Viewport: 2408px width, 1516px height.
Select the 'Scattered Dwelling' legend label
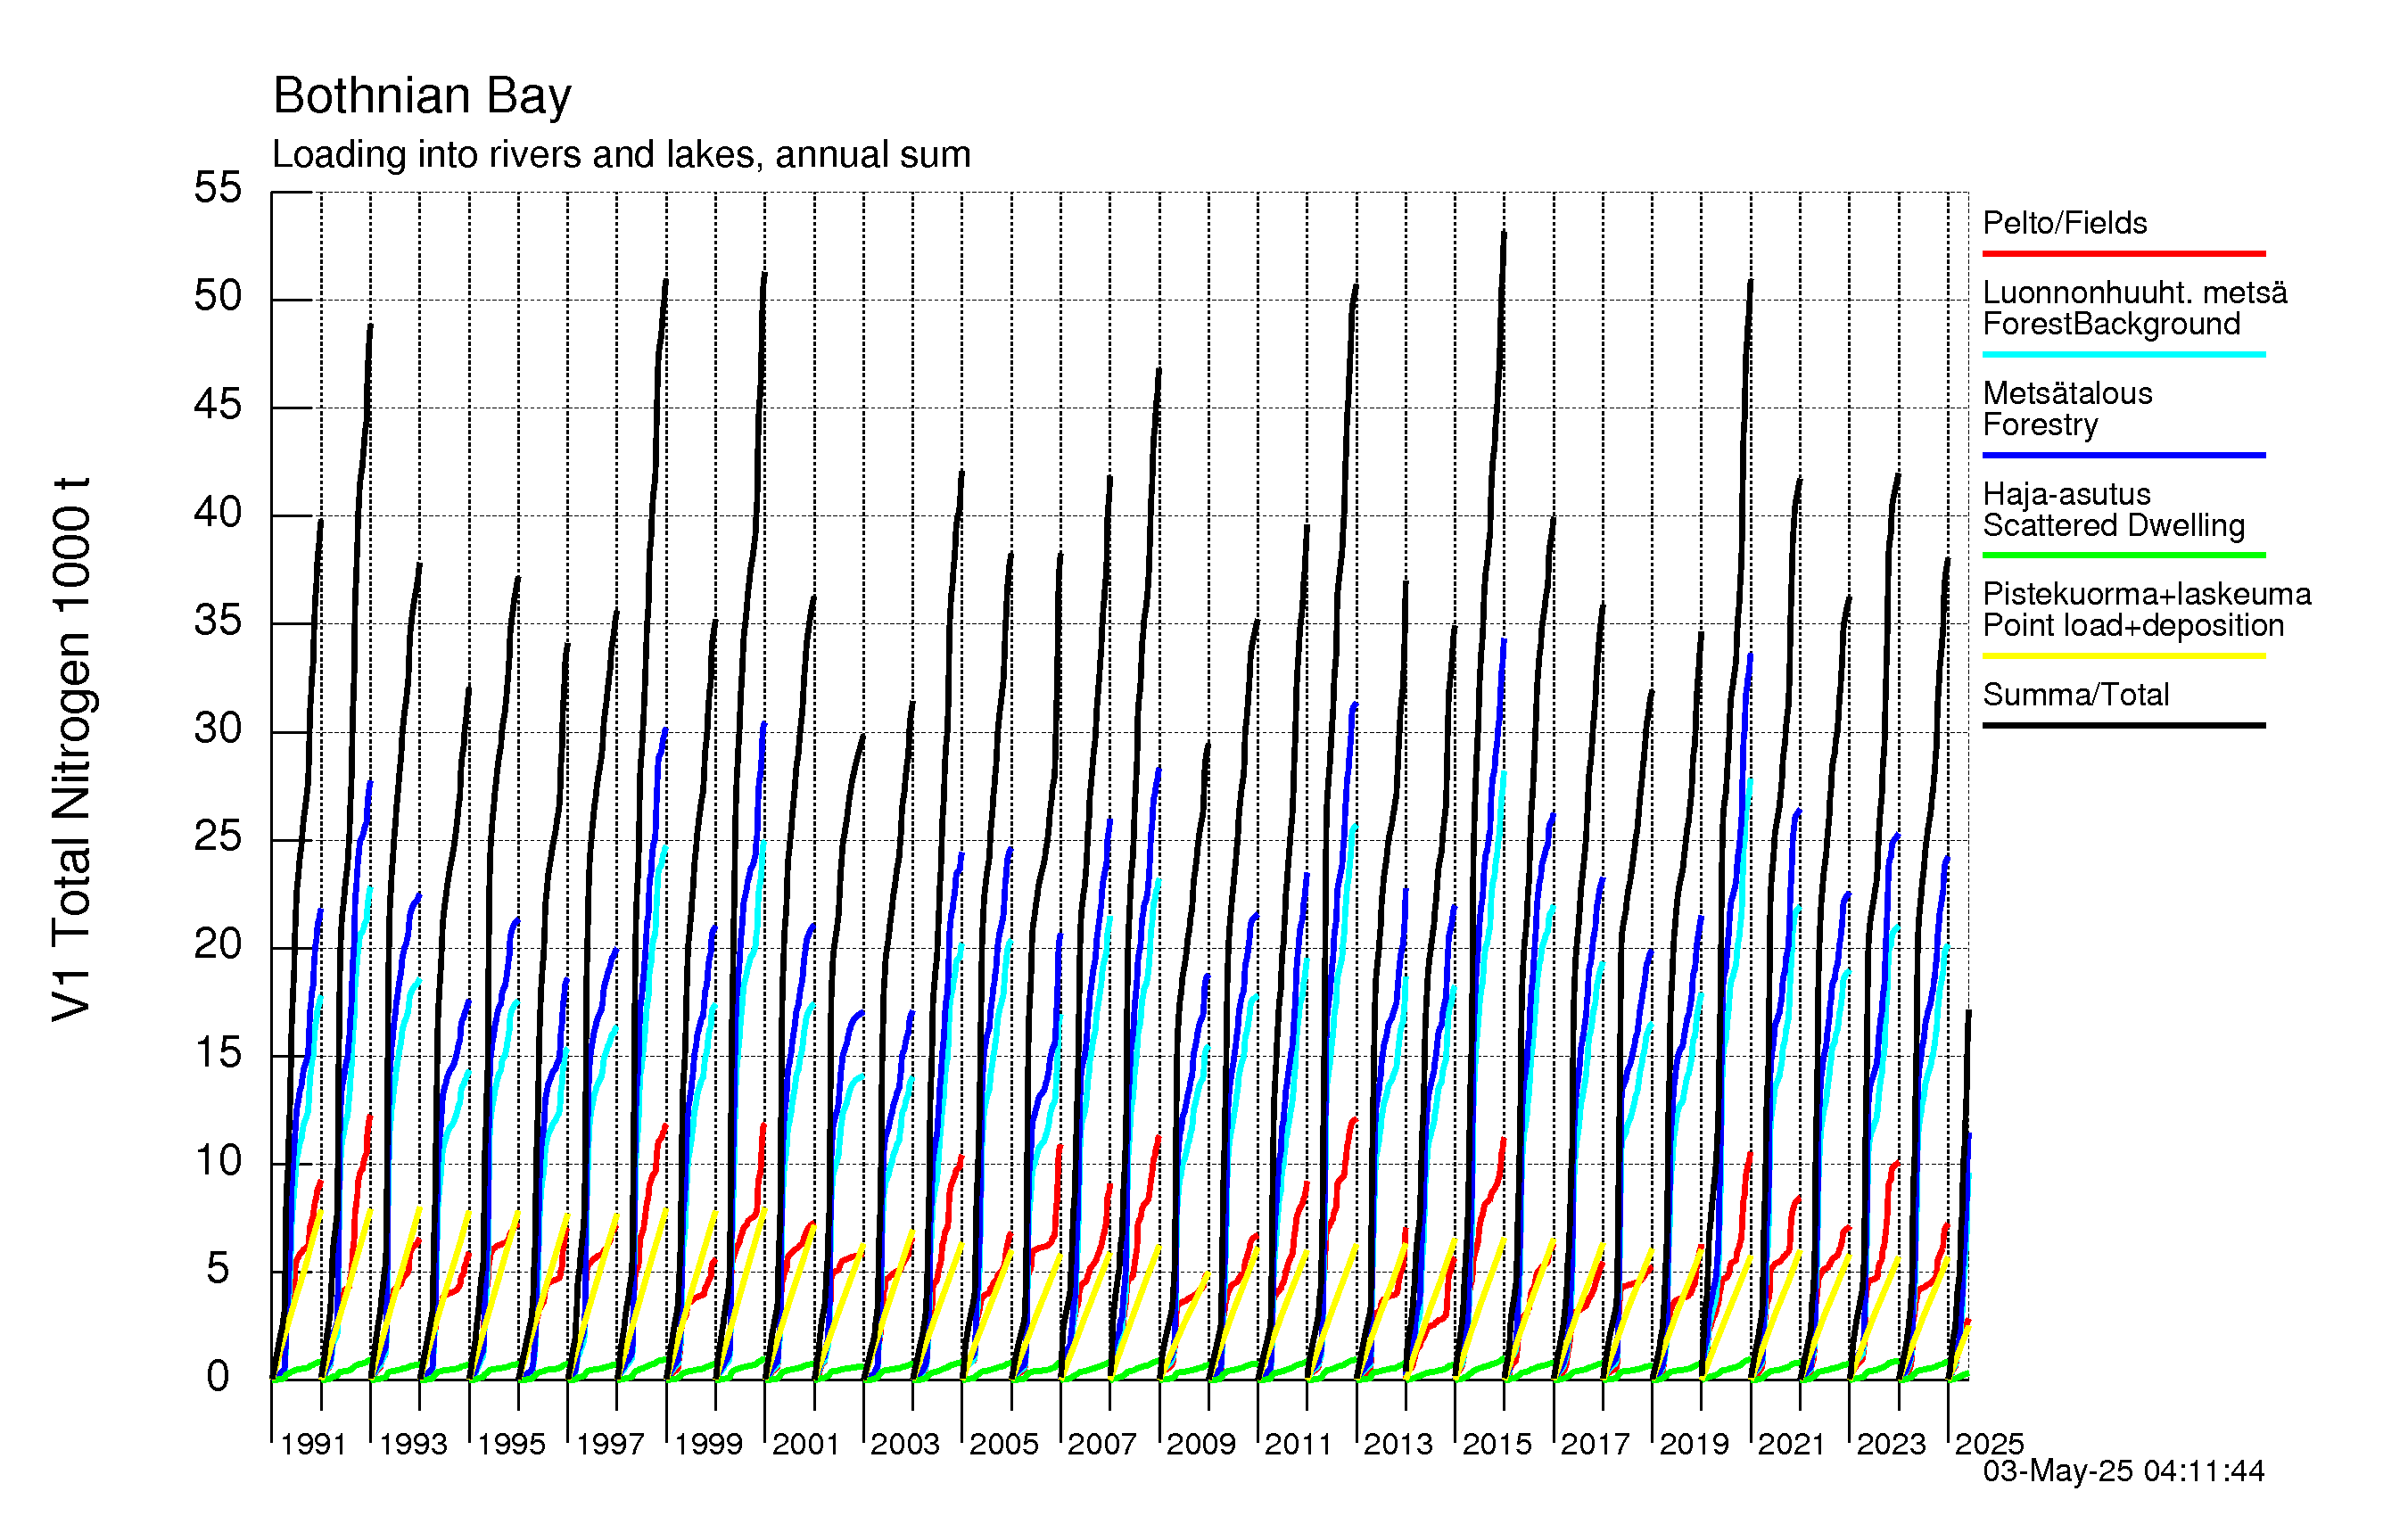click(x=2113, y=525)
